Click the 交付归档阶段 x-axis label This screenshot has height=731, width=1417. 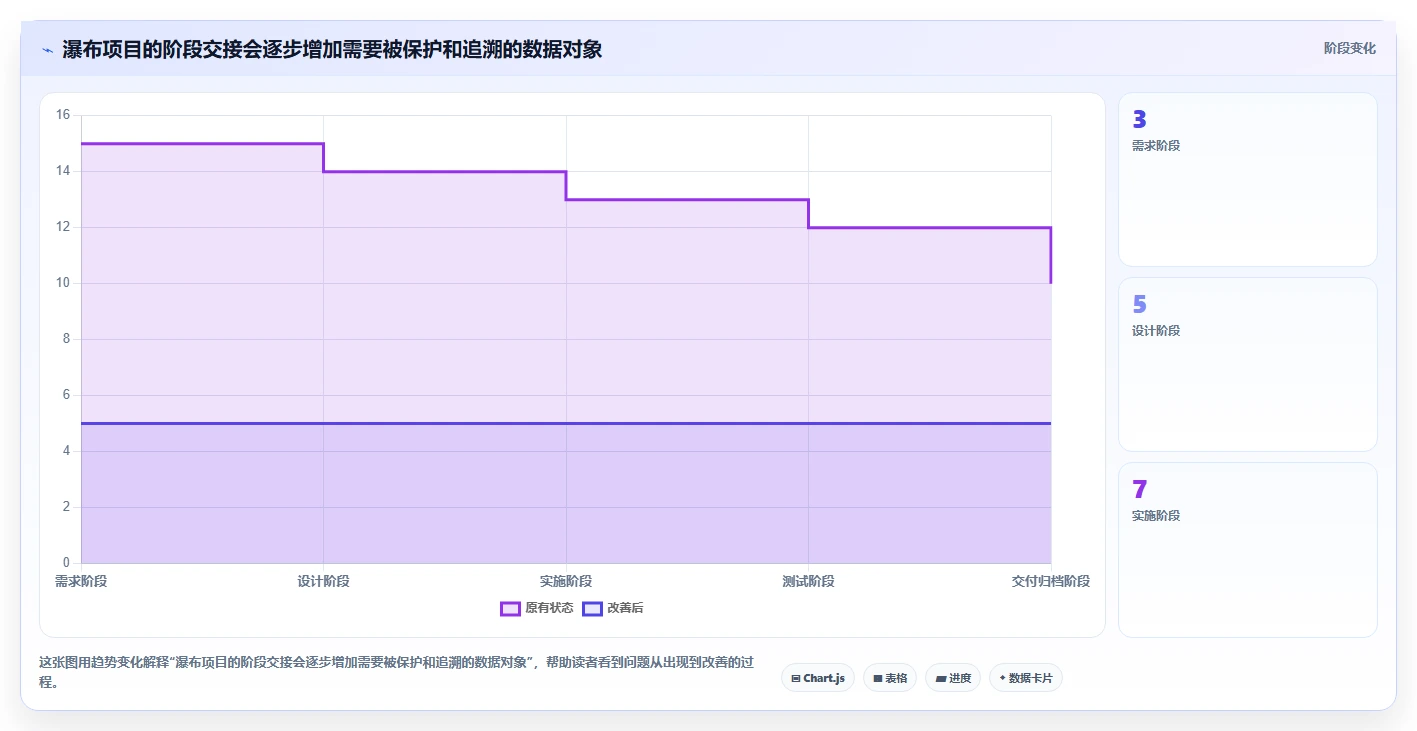click(x=1050, y=581)
